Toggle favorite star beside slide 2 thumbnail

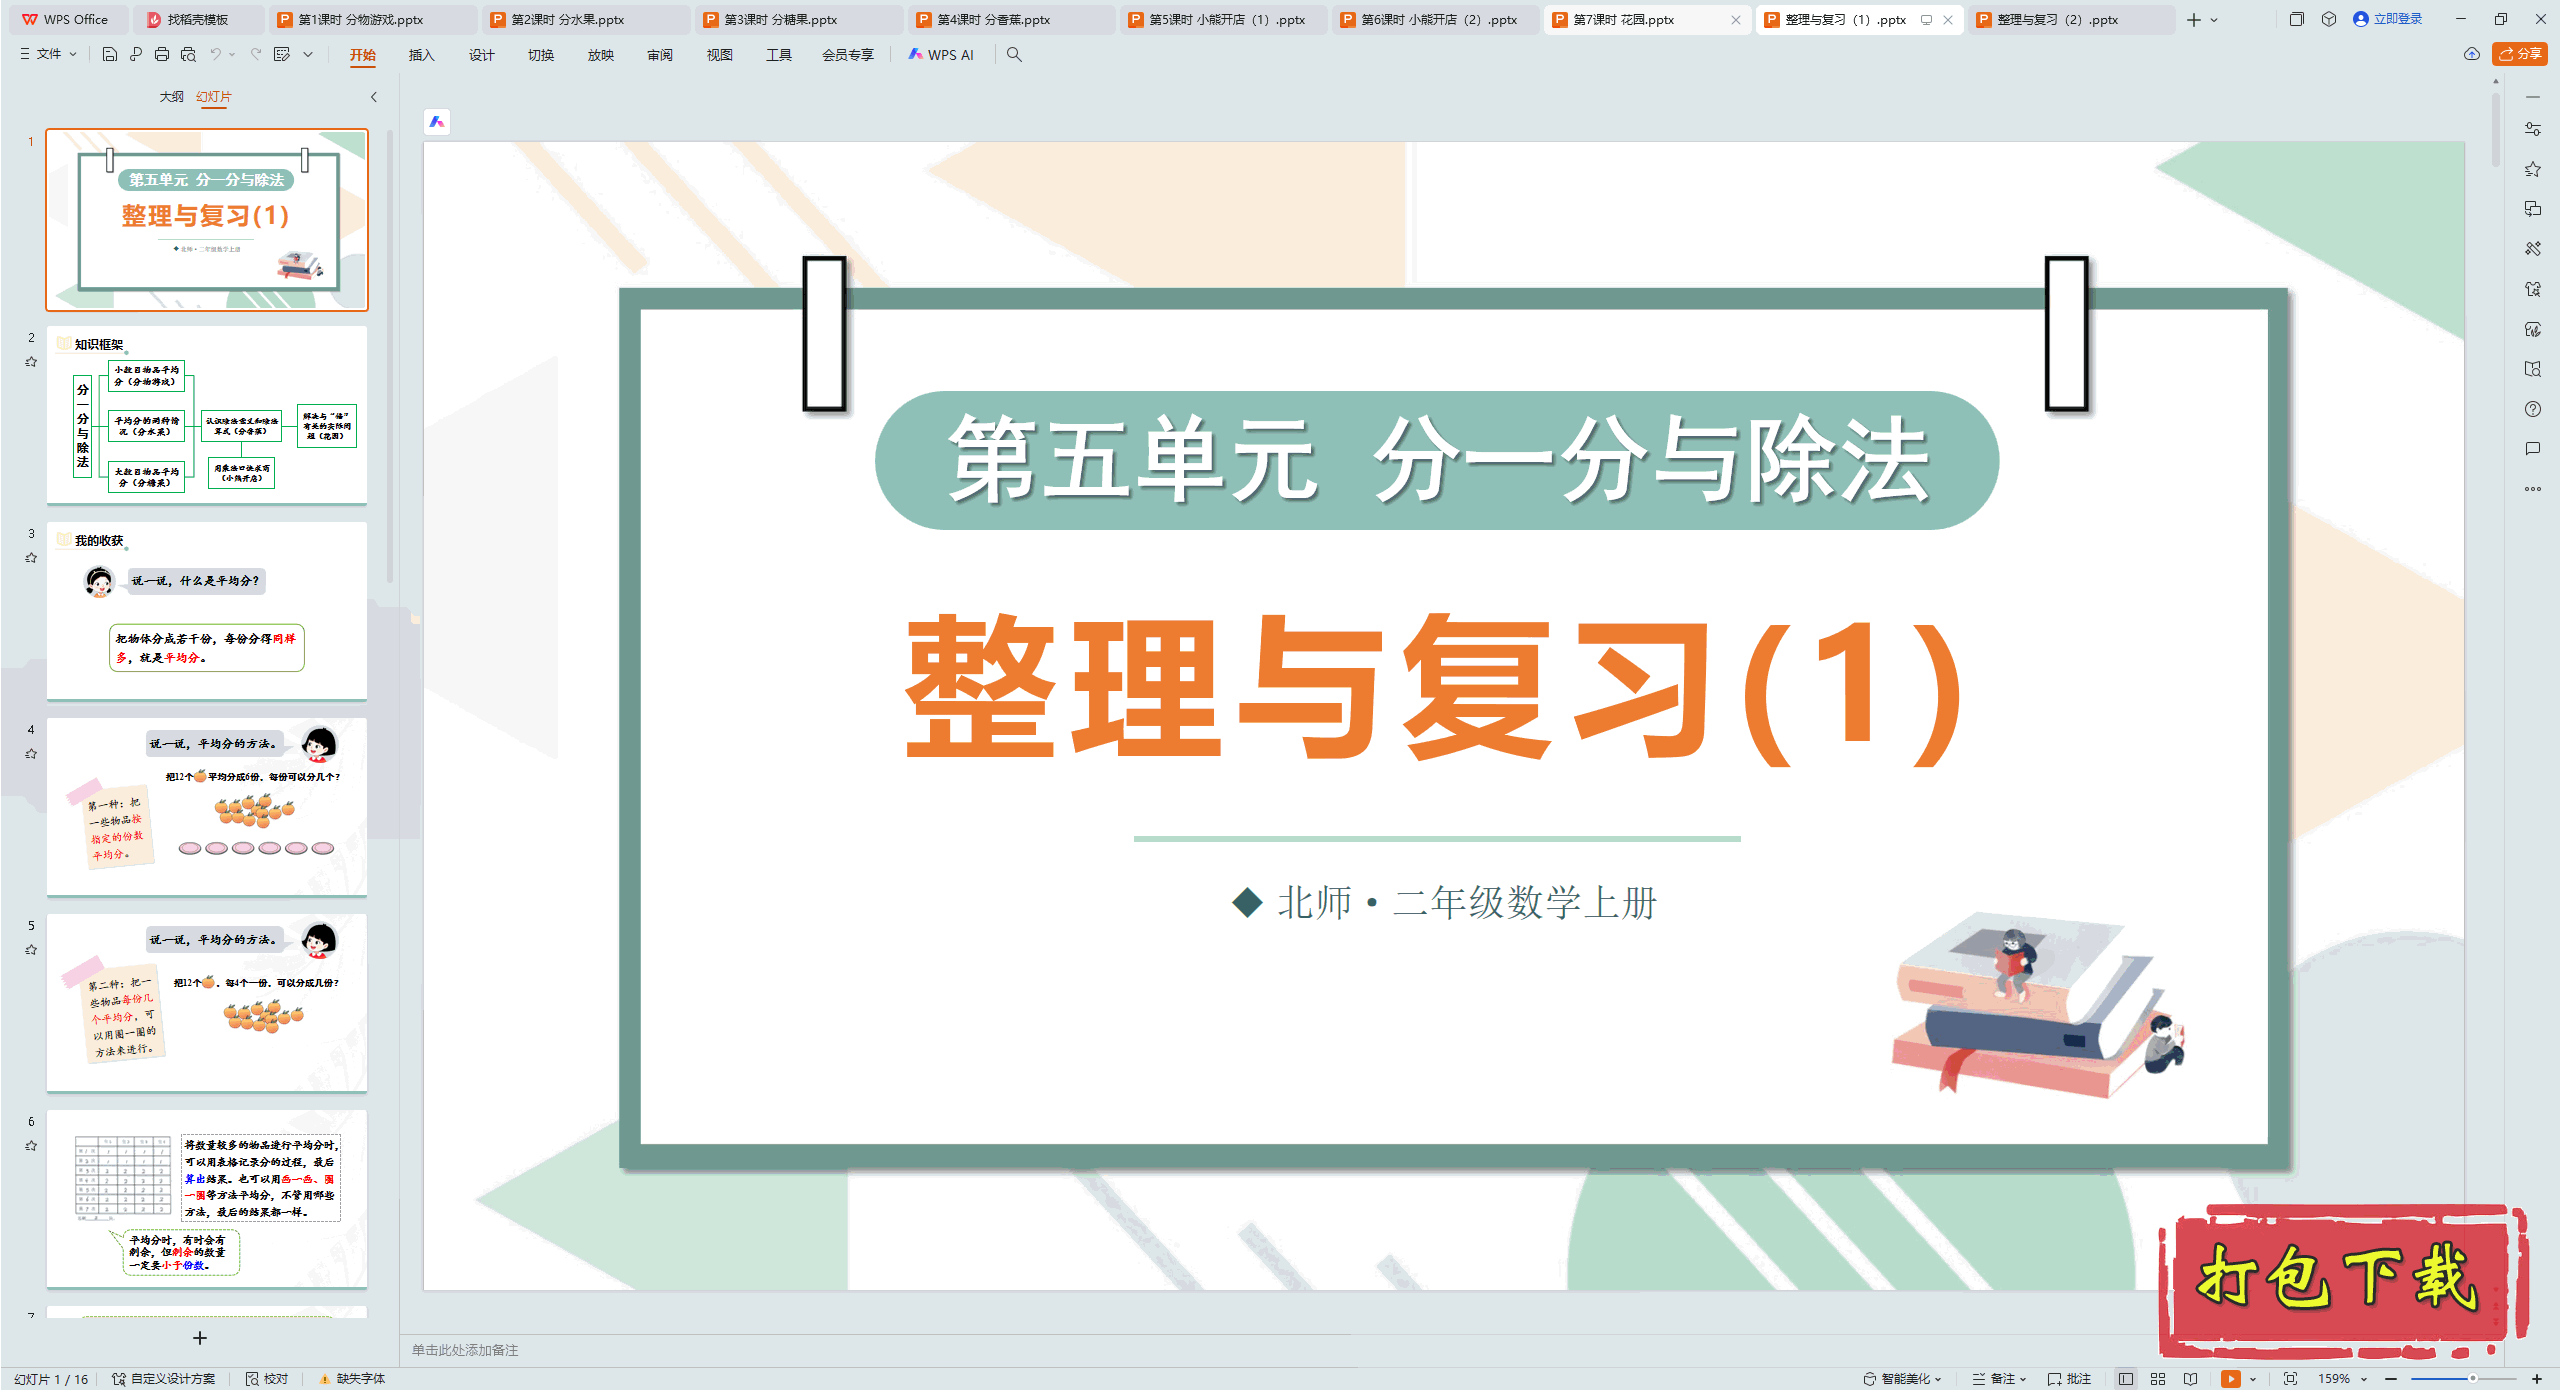coord(31,361)
